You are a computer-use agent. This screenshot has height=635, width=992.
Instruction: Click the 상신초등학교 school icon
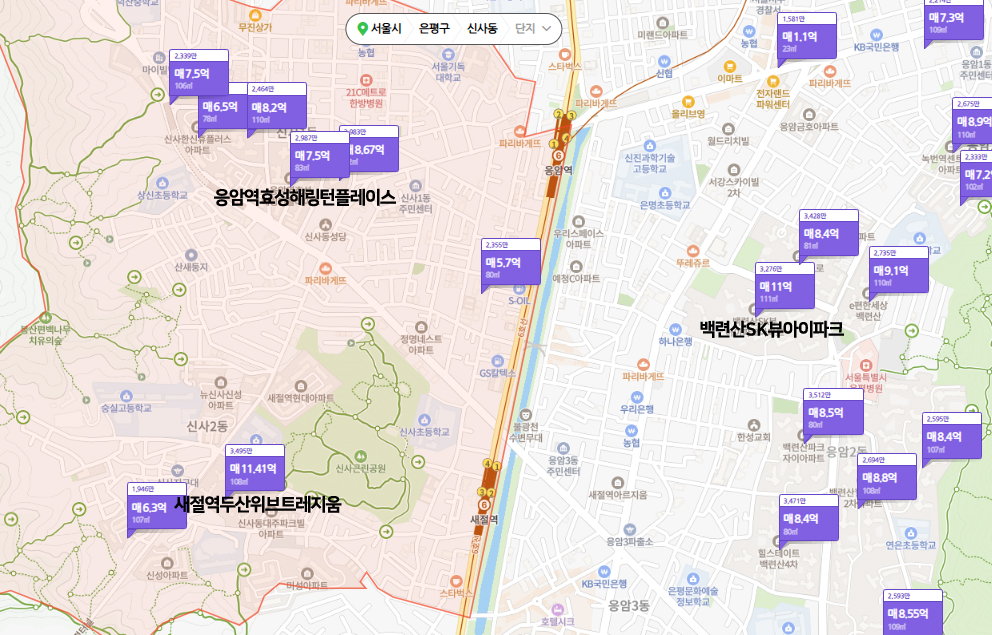pyautogui.click(x=163, y=183)
